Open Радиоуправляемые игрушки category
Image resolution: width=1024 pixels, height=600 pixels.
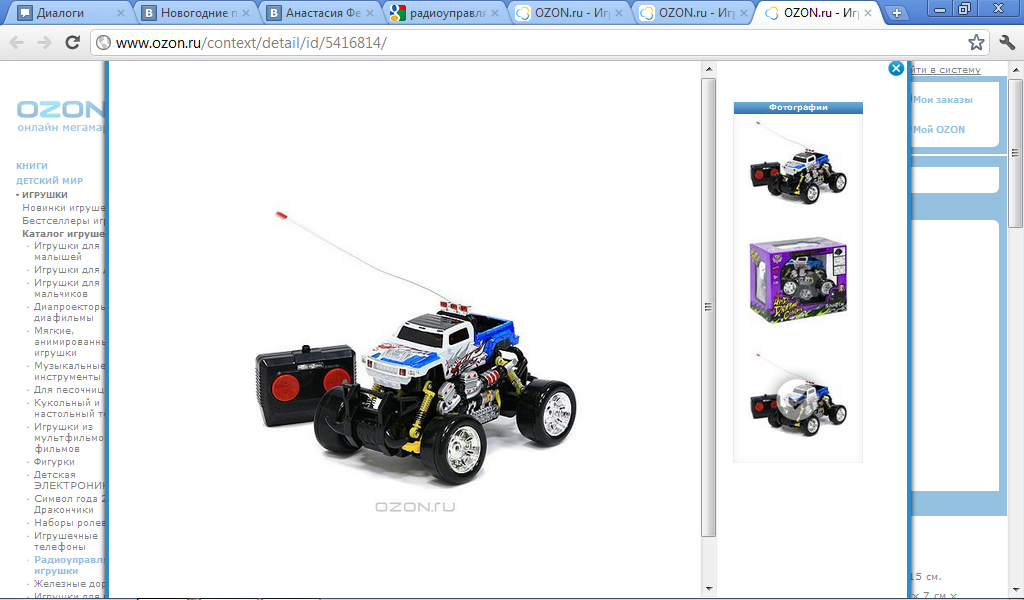pyautogui.click(x=69, y=565)
